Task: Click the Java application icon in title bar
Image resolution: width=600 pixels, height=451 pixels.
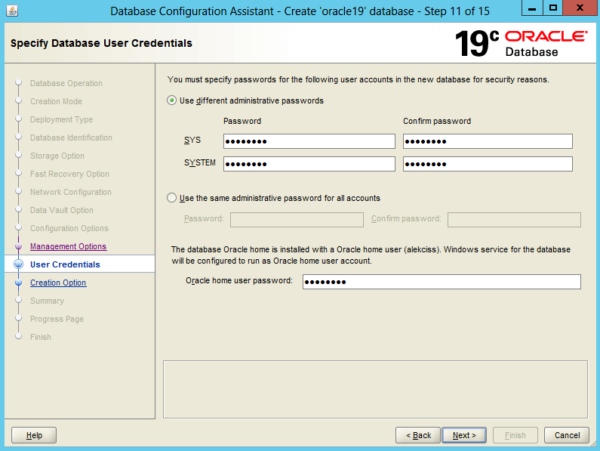Action: [x=12, y=11]
